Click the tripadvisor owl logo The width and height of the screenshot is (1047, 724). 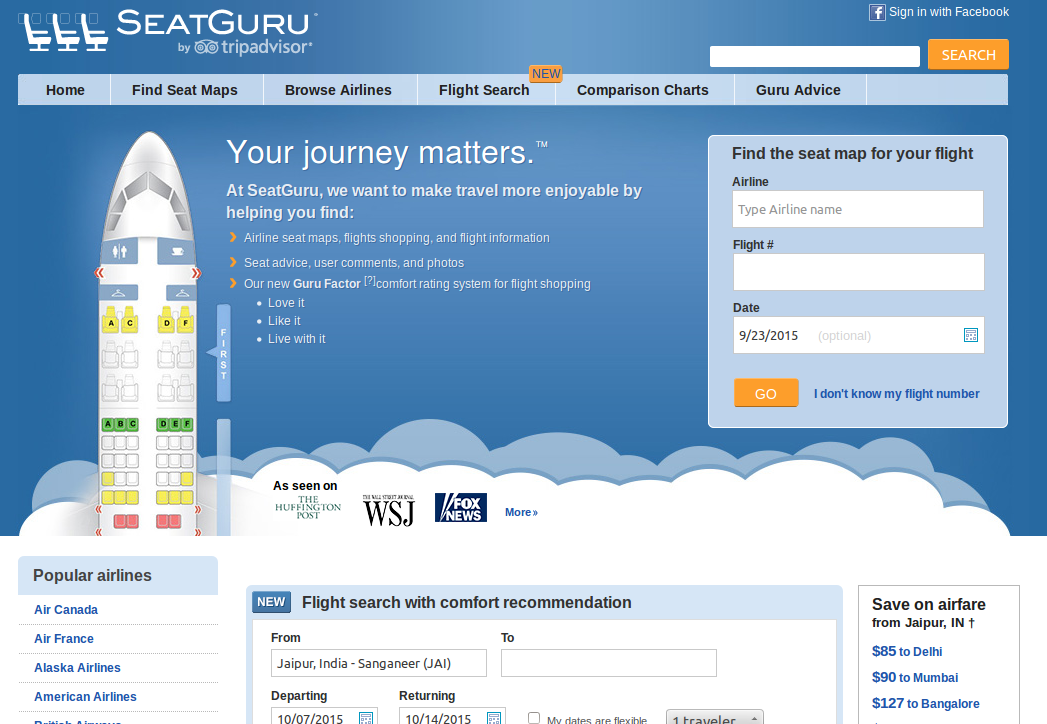(x=206, y=47)
